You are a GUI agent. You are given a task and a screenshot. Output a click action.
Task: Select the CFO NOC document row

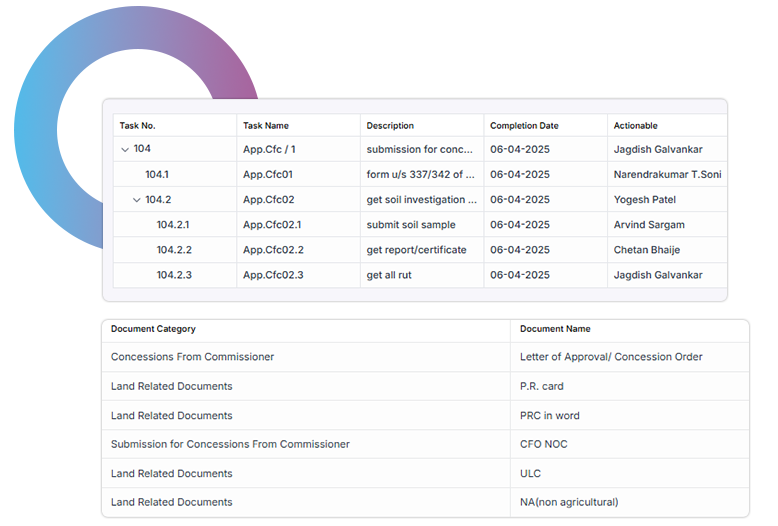(x=543, y=444)
